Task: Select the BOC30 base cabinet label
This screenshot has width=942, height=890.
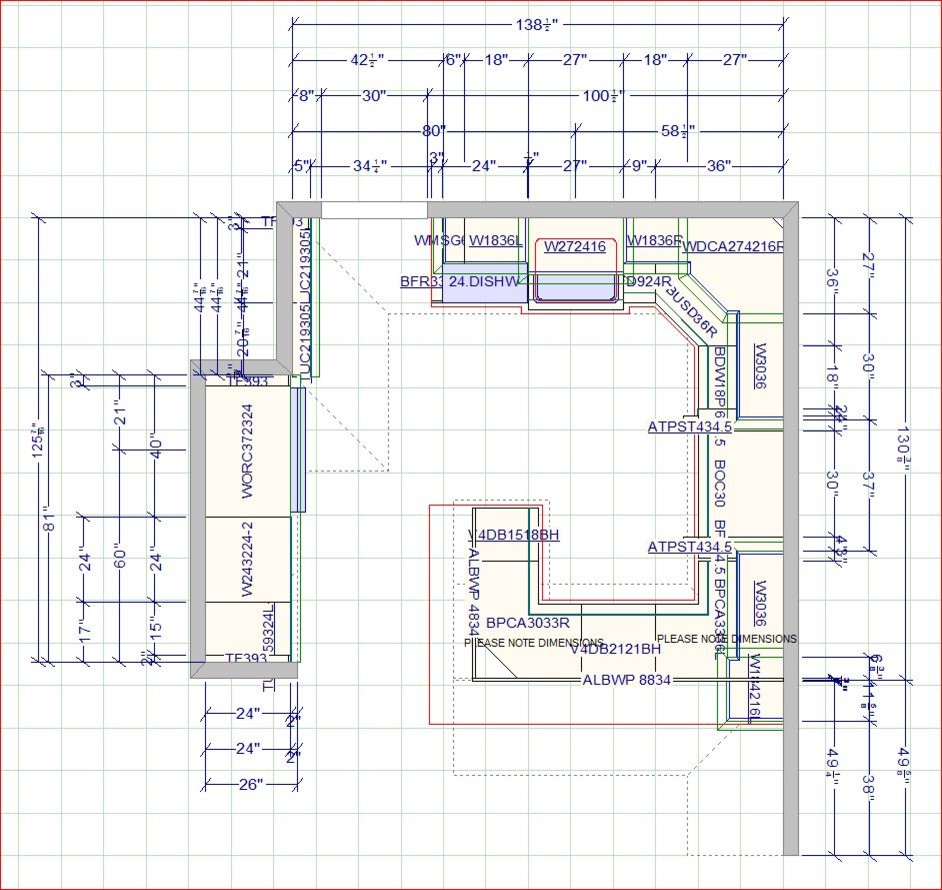Action: pyautogui.click(x=720, y=483)
